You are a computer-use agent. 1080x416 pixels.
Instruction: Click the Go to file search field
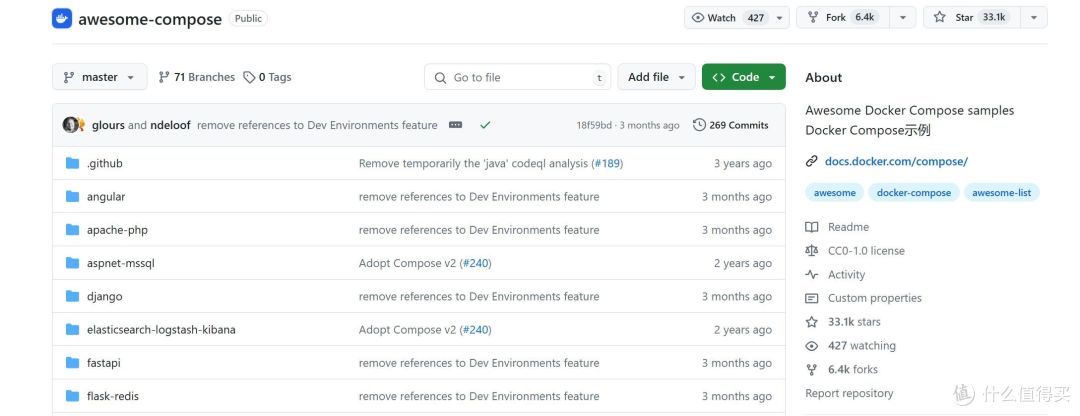click(518, 77)
